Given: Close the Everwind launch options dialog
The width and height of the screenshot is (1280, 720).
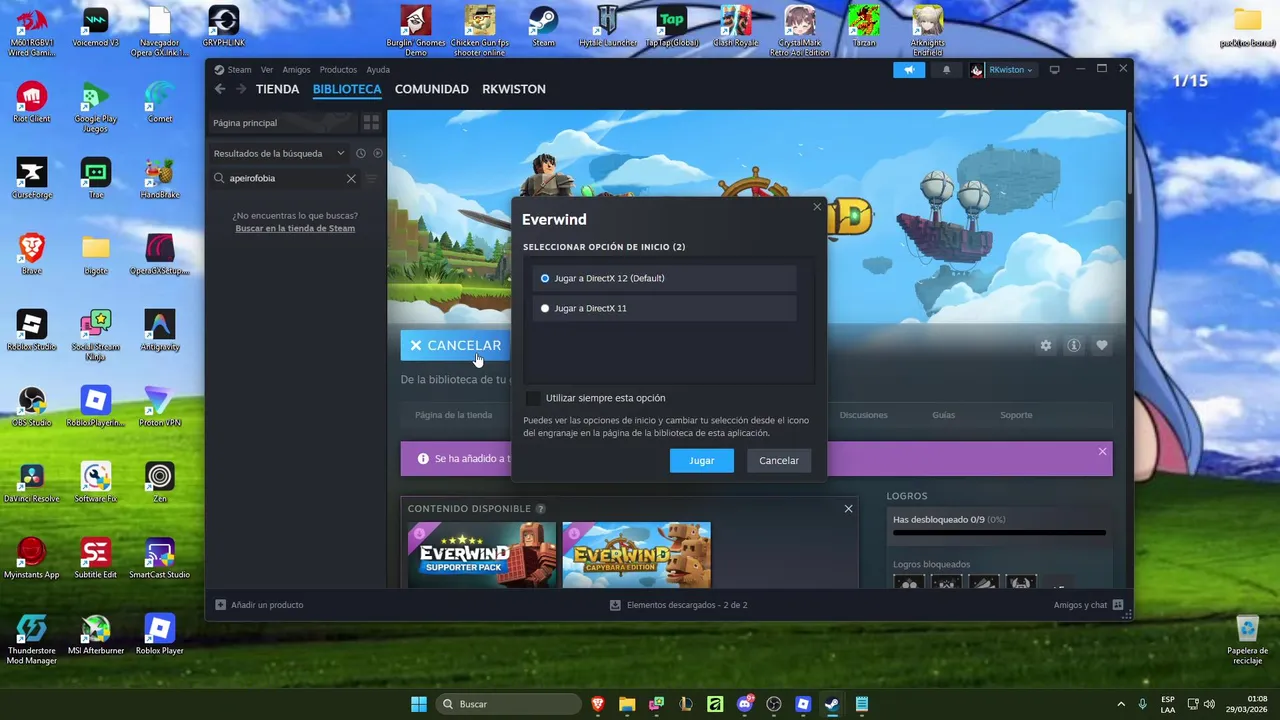Looking at the screenshot, I should (x=817, y=207).
